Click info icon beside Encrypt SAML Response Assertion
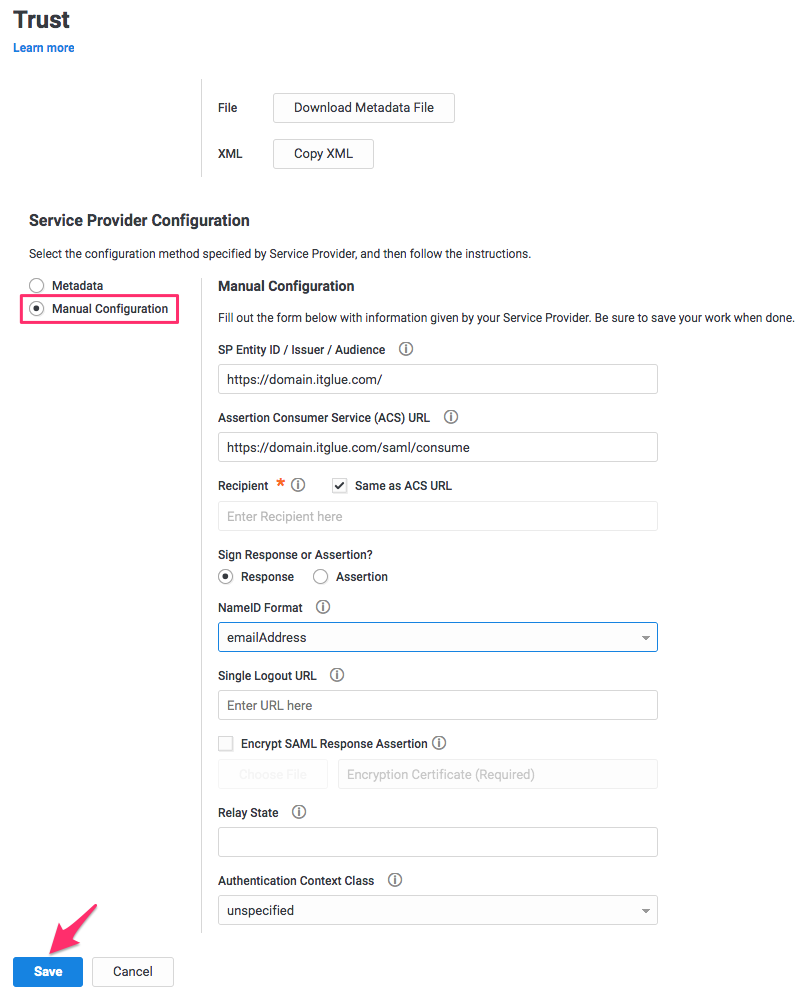Image resolution: width=811 pixels, height=1000 pixels. click(x=439, y=743)
